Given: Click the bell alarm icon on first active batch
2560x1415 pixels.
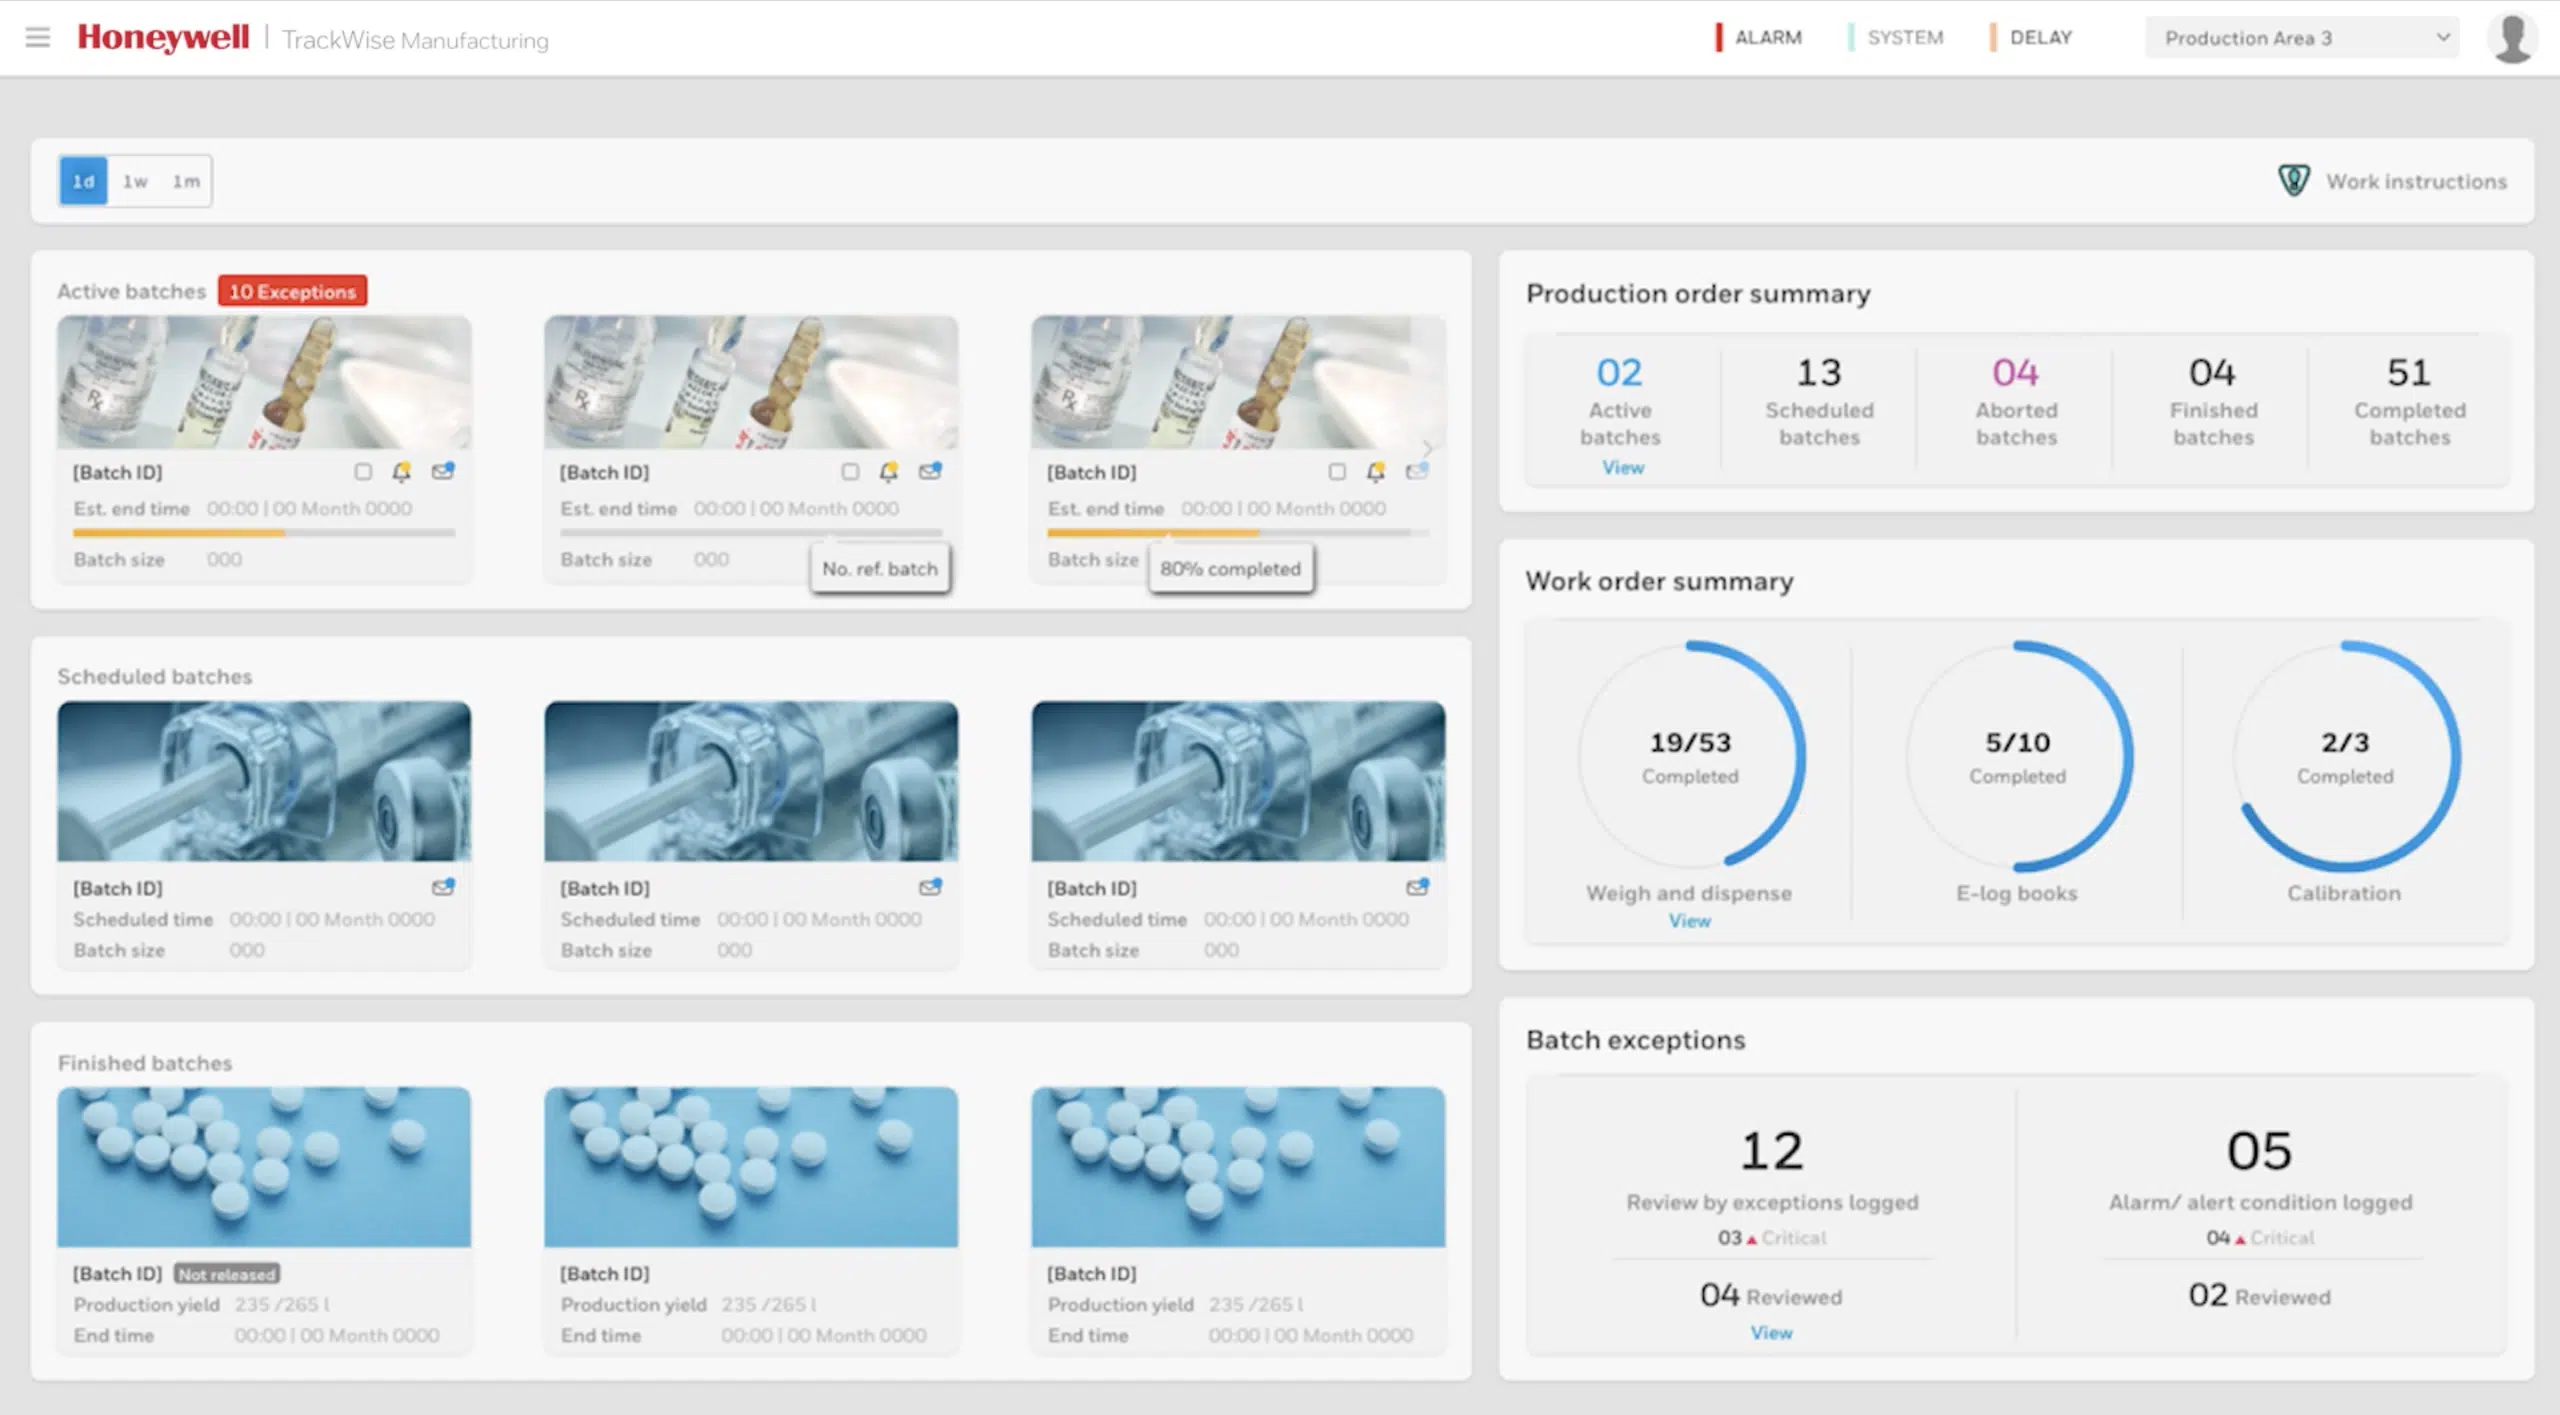Looking at the screenshot, I should (x=402, y=471).
